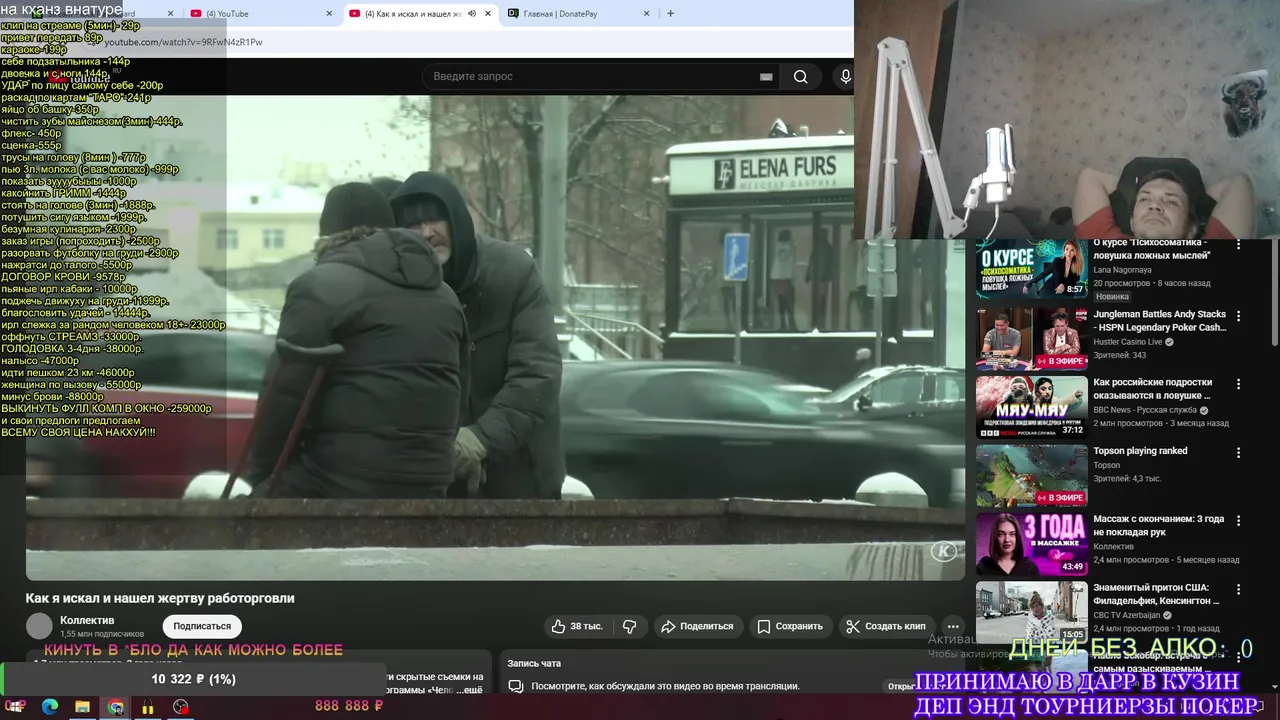Click the YouTube search magnifier button

800,77
